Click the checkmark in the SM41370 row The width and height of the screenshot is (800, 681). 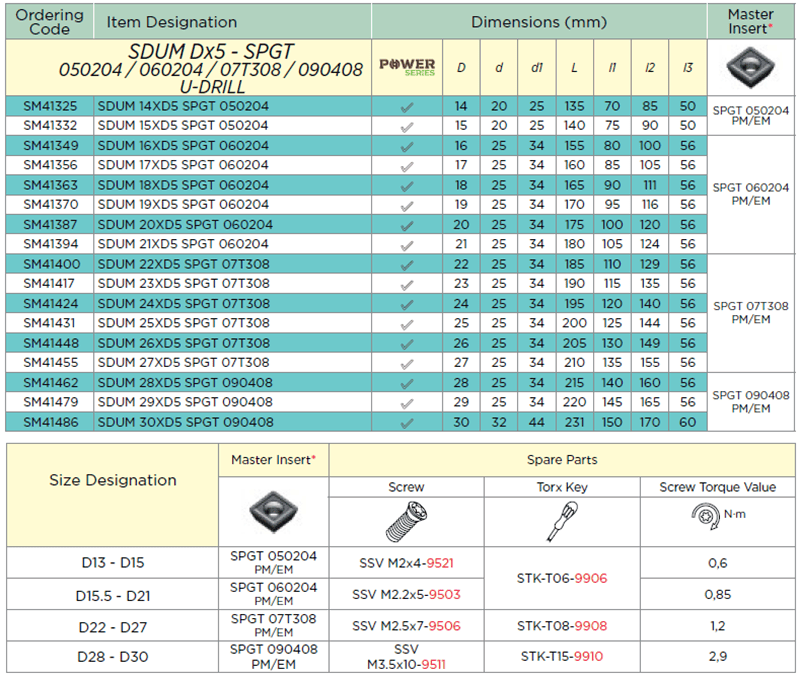(407, 206)
